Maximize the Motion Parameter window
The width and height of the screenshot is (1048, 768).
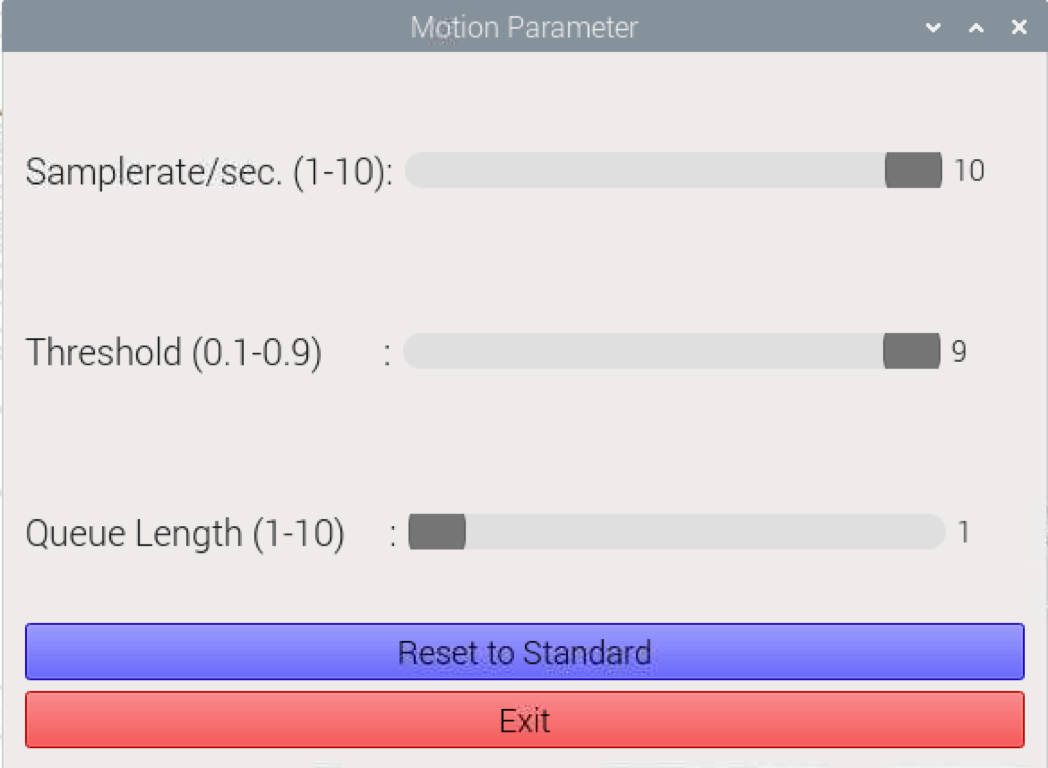(x=976, y=28)
